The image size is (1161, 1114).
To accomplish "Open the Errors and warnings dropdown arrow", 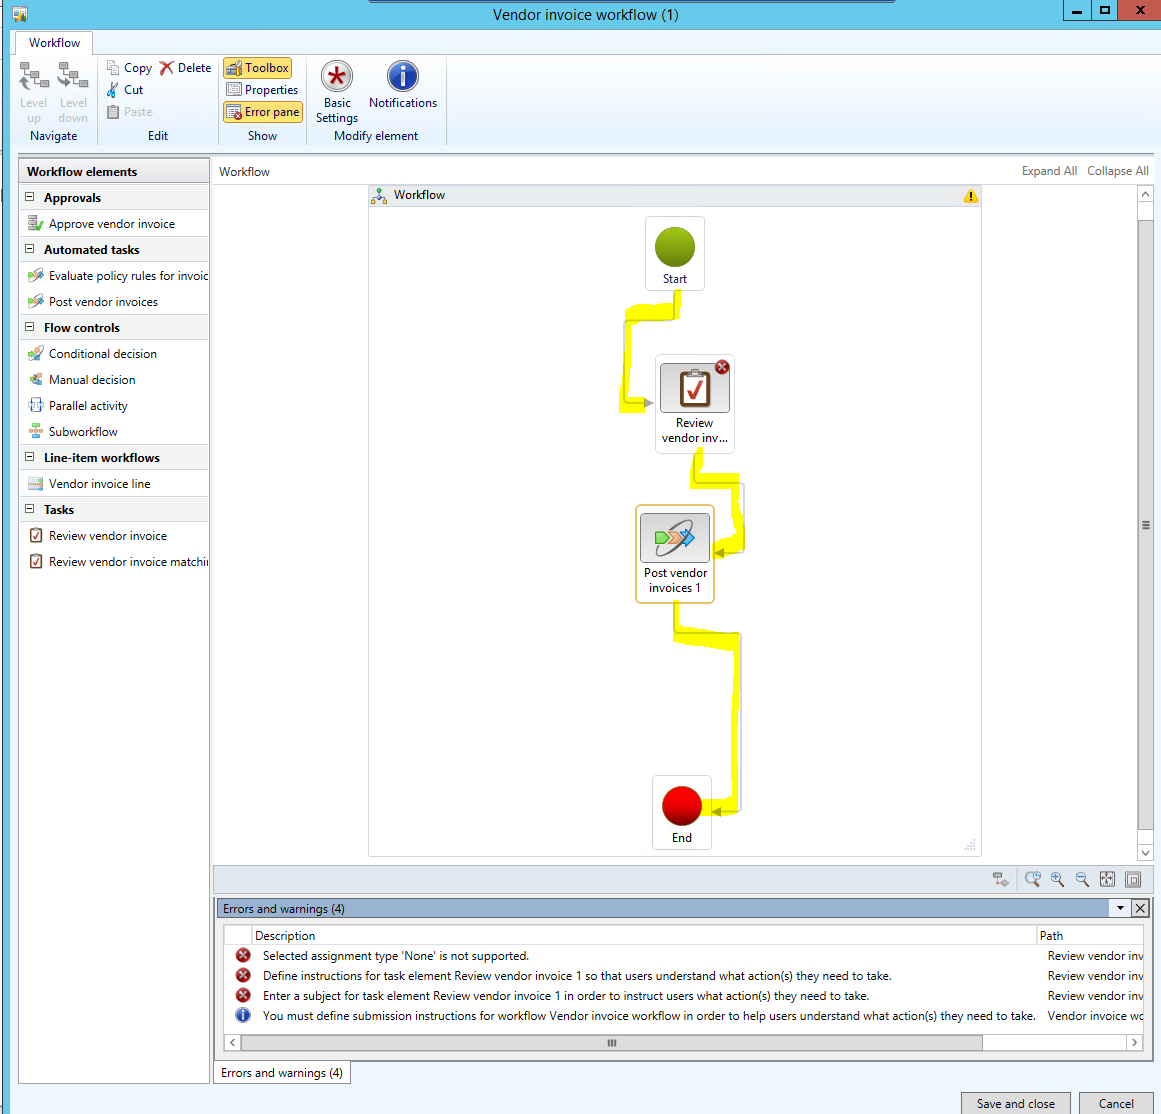I will 1120,908.
